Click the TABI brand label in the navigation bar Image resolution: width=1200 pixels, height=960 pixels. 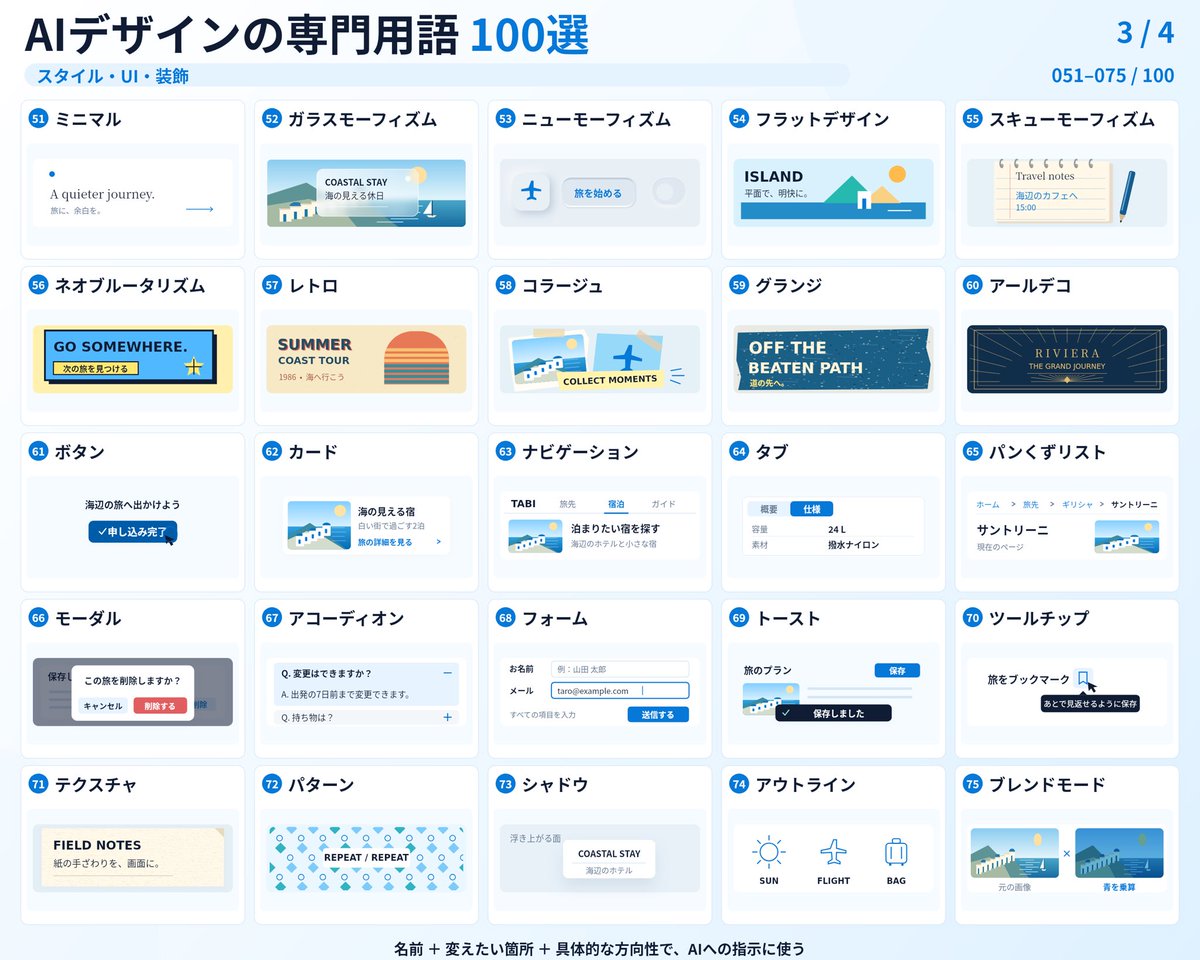[x=523, y=504]
